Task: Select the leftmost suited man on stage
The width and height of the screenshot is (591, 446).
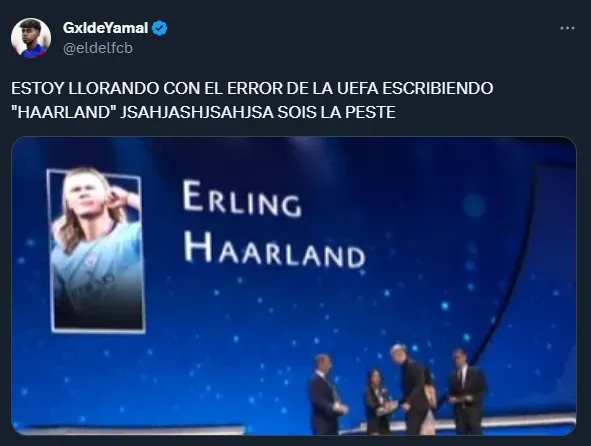Action: point(326,394)
